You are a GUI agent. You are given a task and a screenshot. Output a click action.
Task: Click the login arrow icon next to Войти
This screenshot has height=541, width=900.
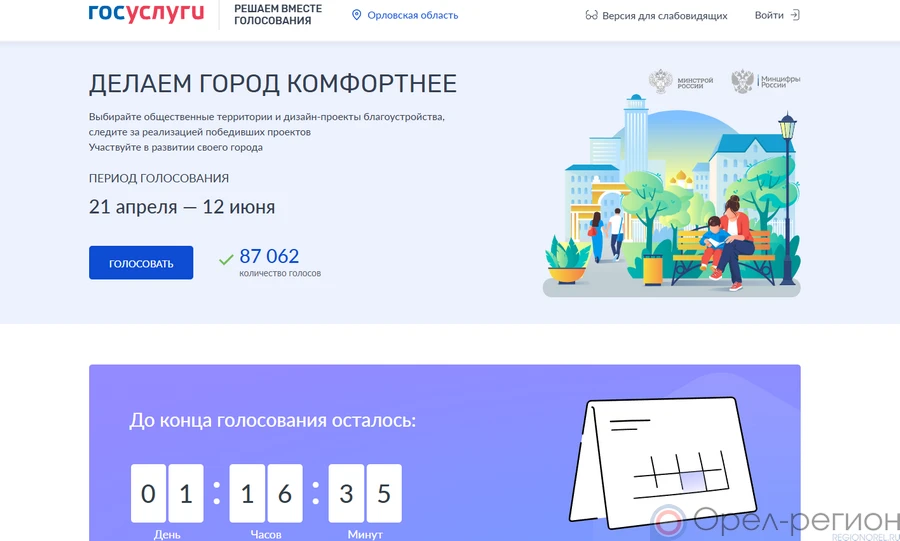[x=795, y=15]
